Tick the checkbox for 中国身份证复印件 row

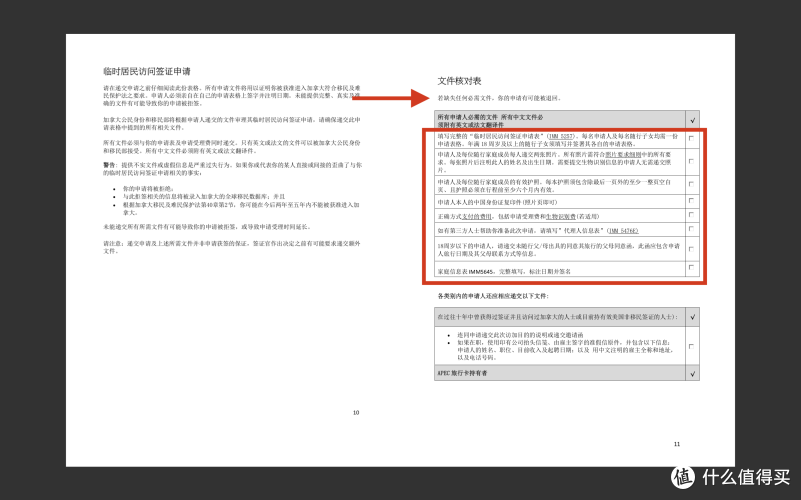point(691,200)
